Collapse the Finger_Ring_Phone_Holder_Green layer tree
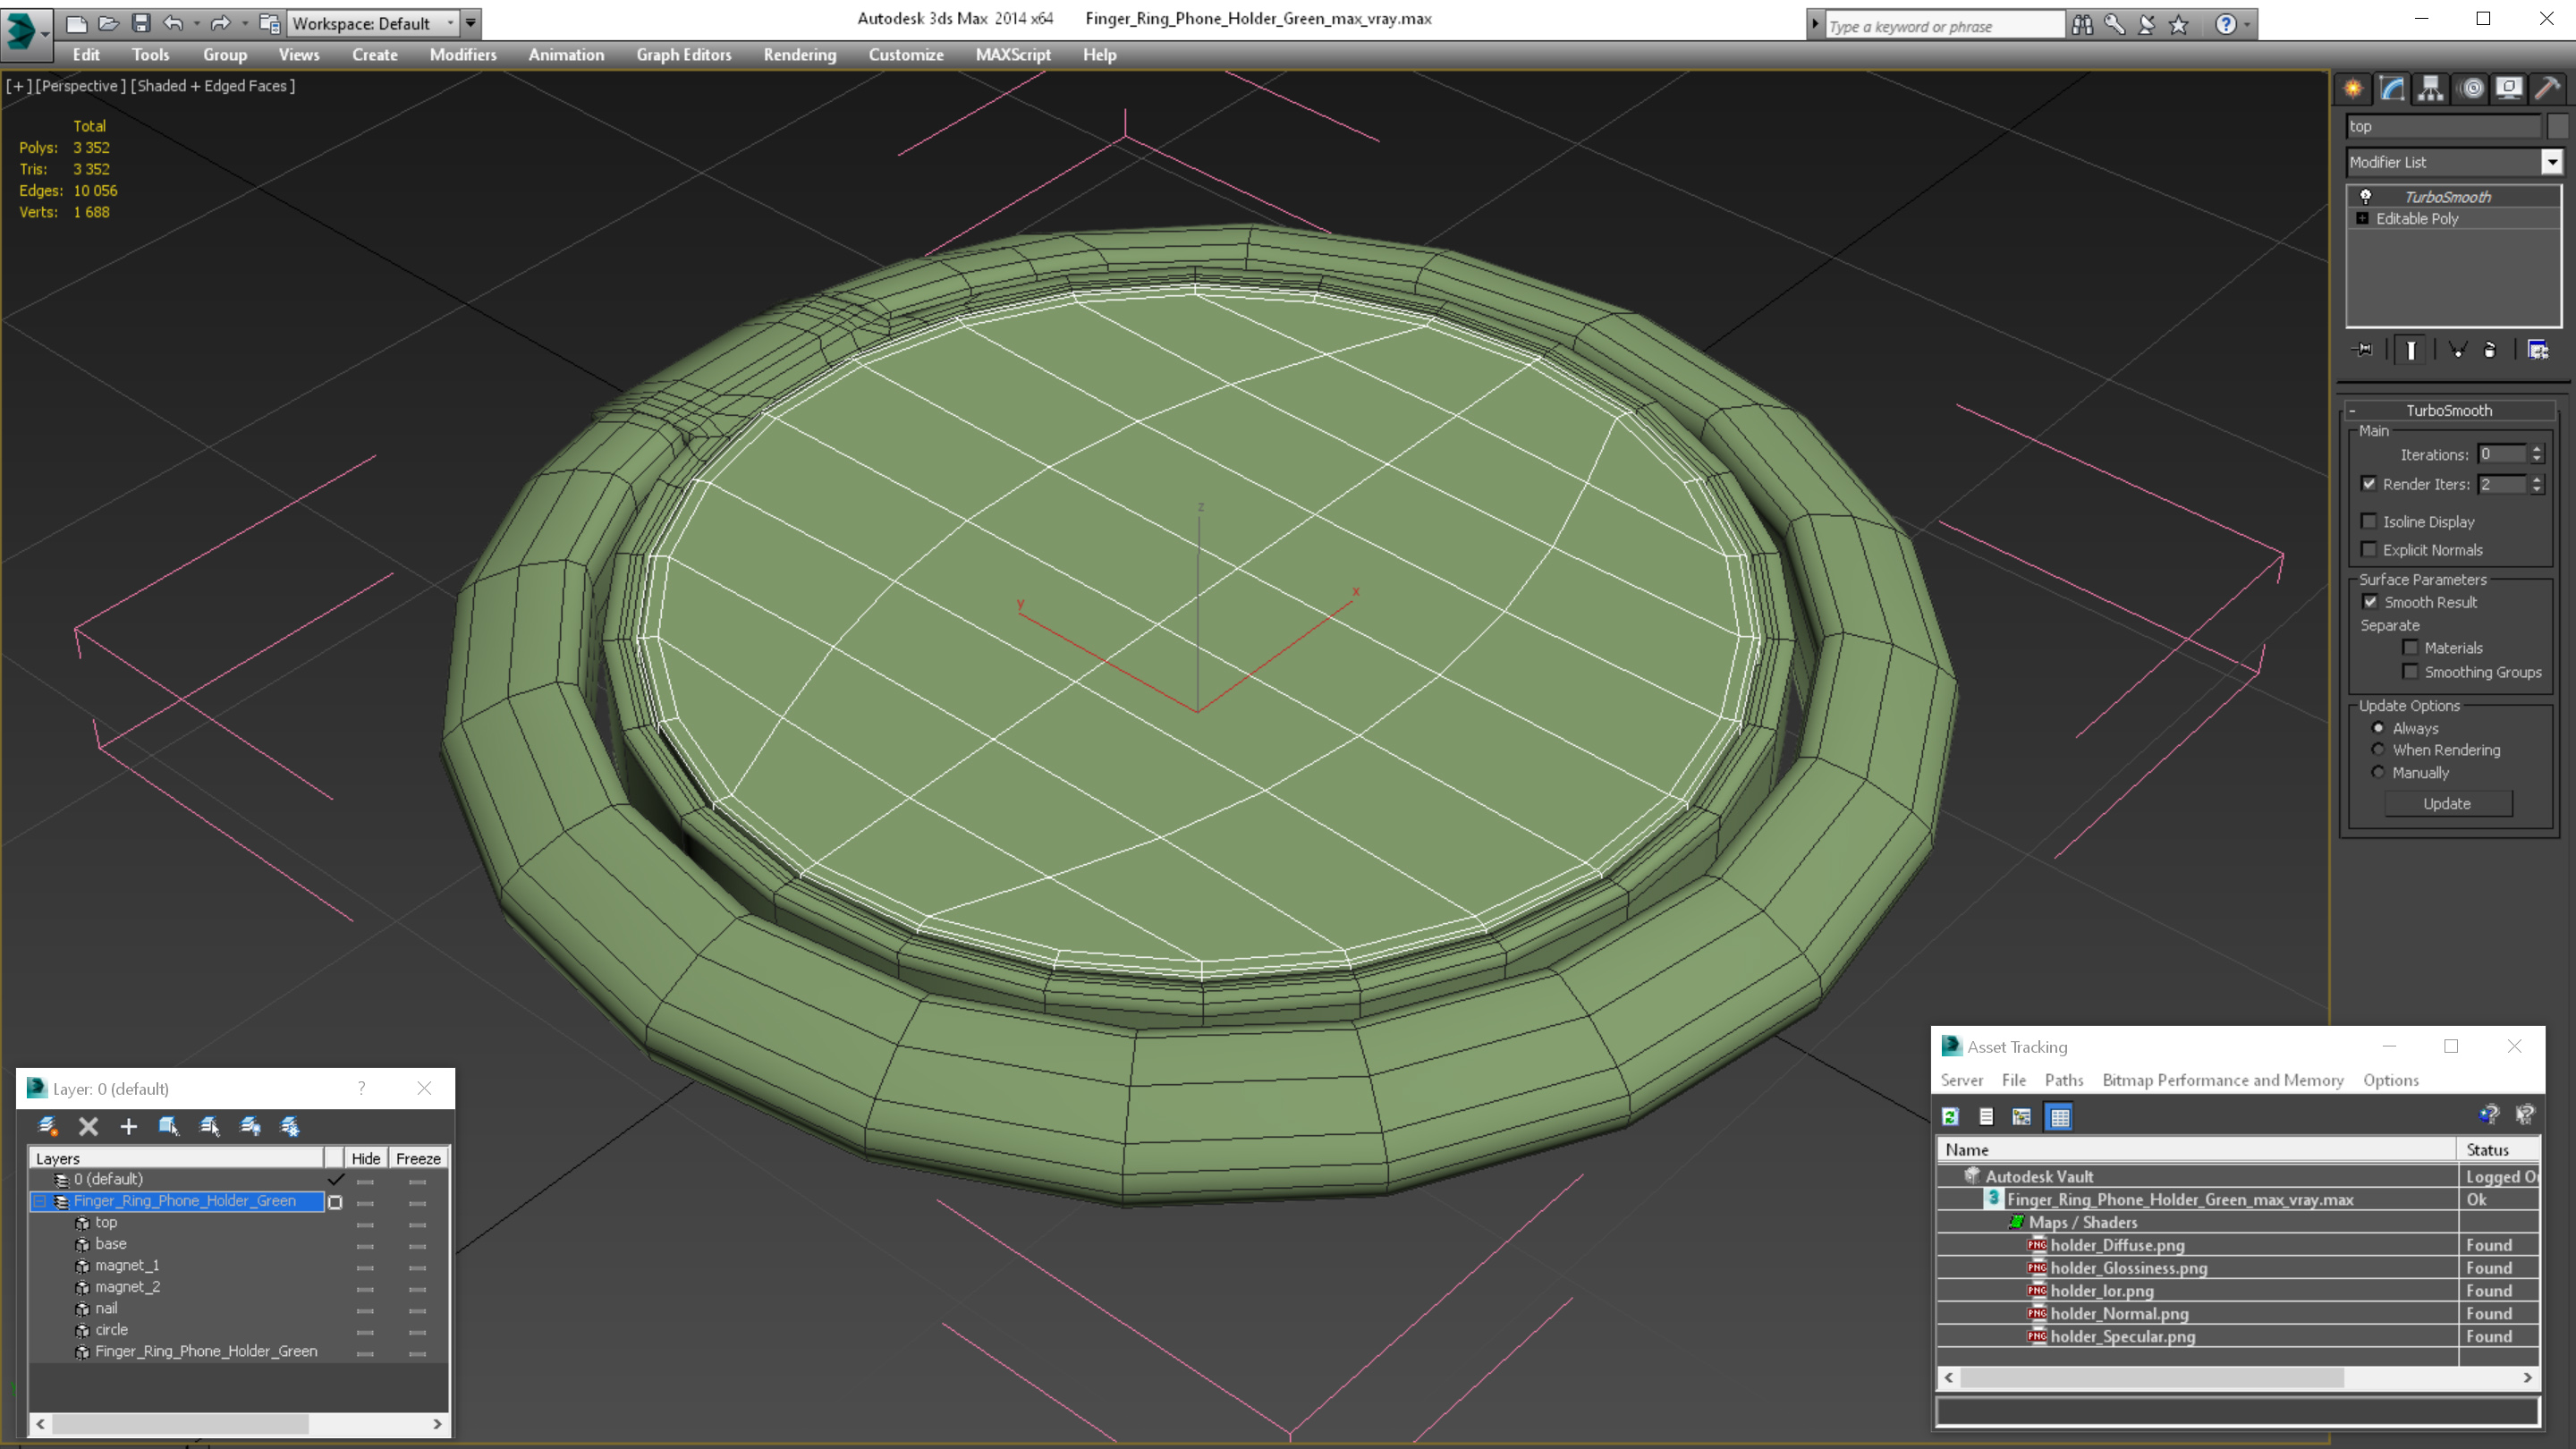 (x=40, y=1201)
